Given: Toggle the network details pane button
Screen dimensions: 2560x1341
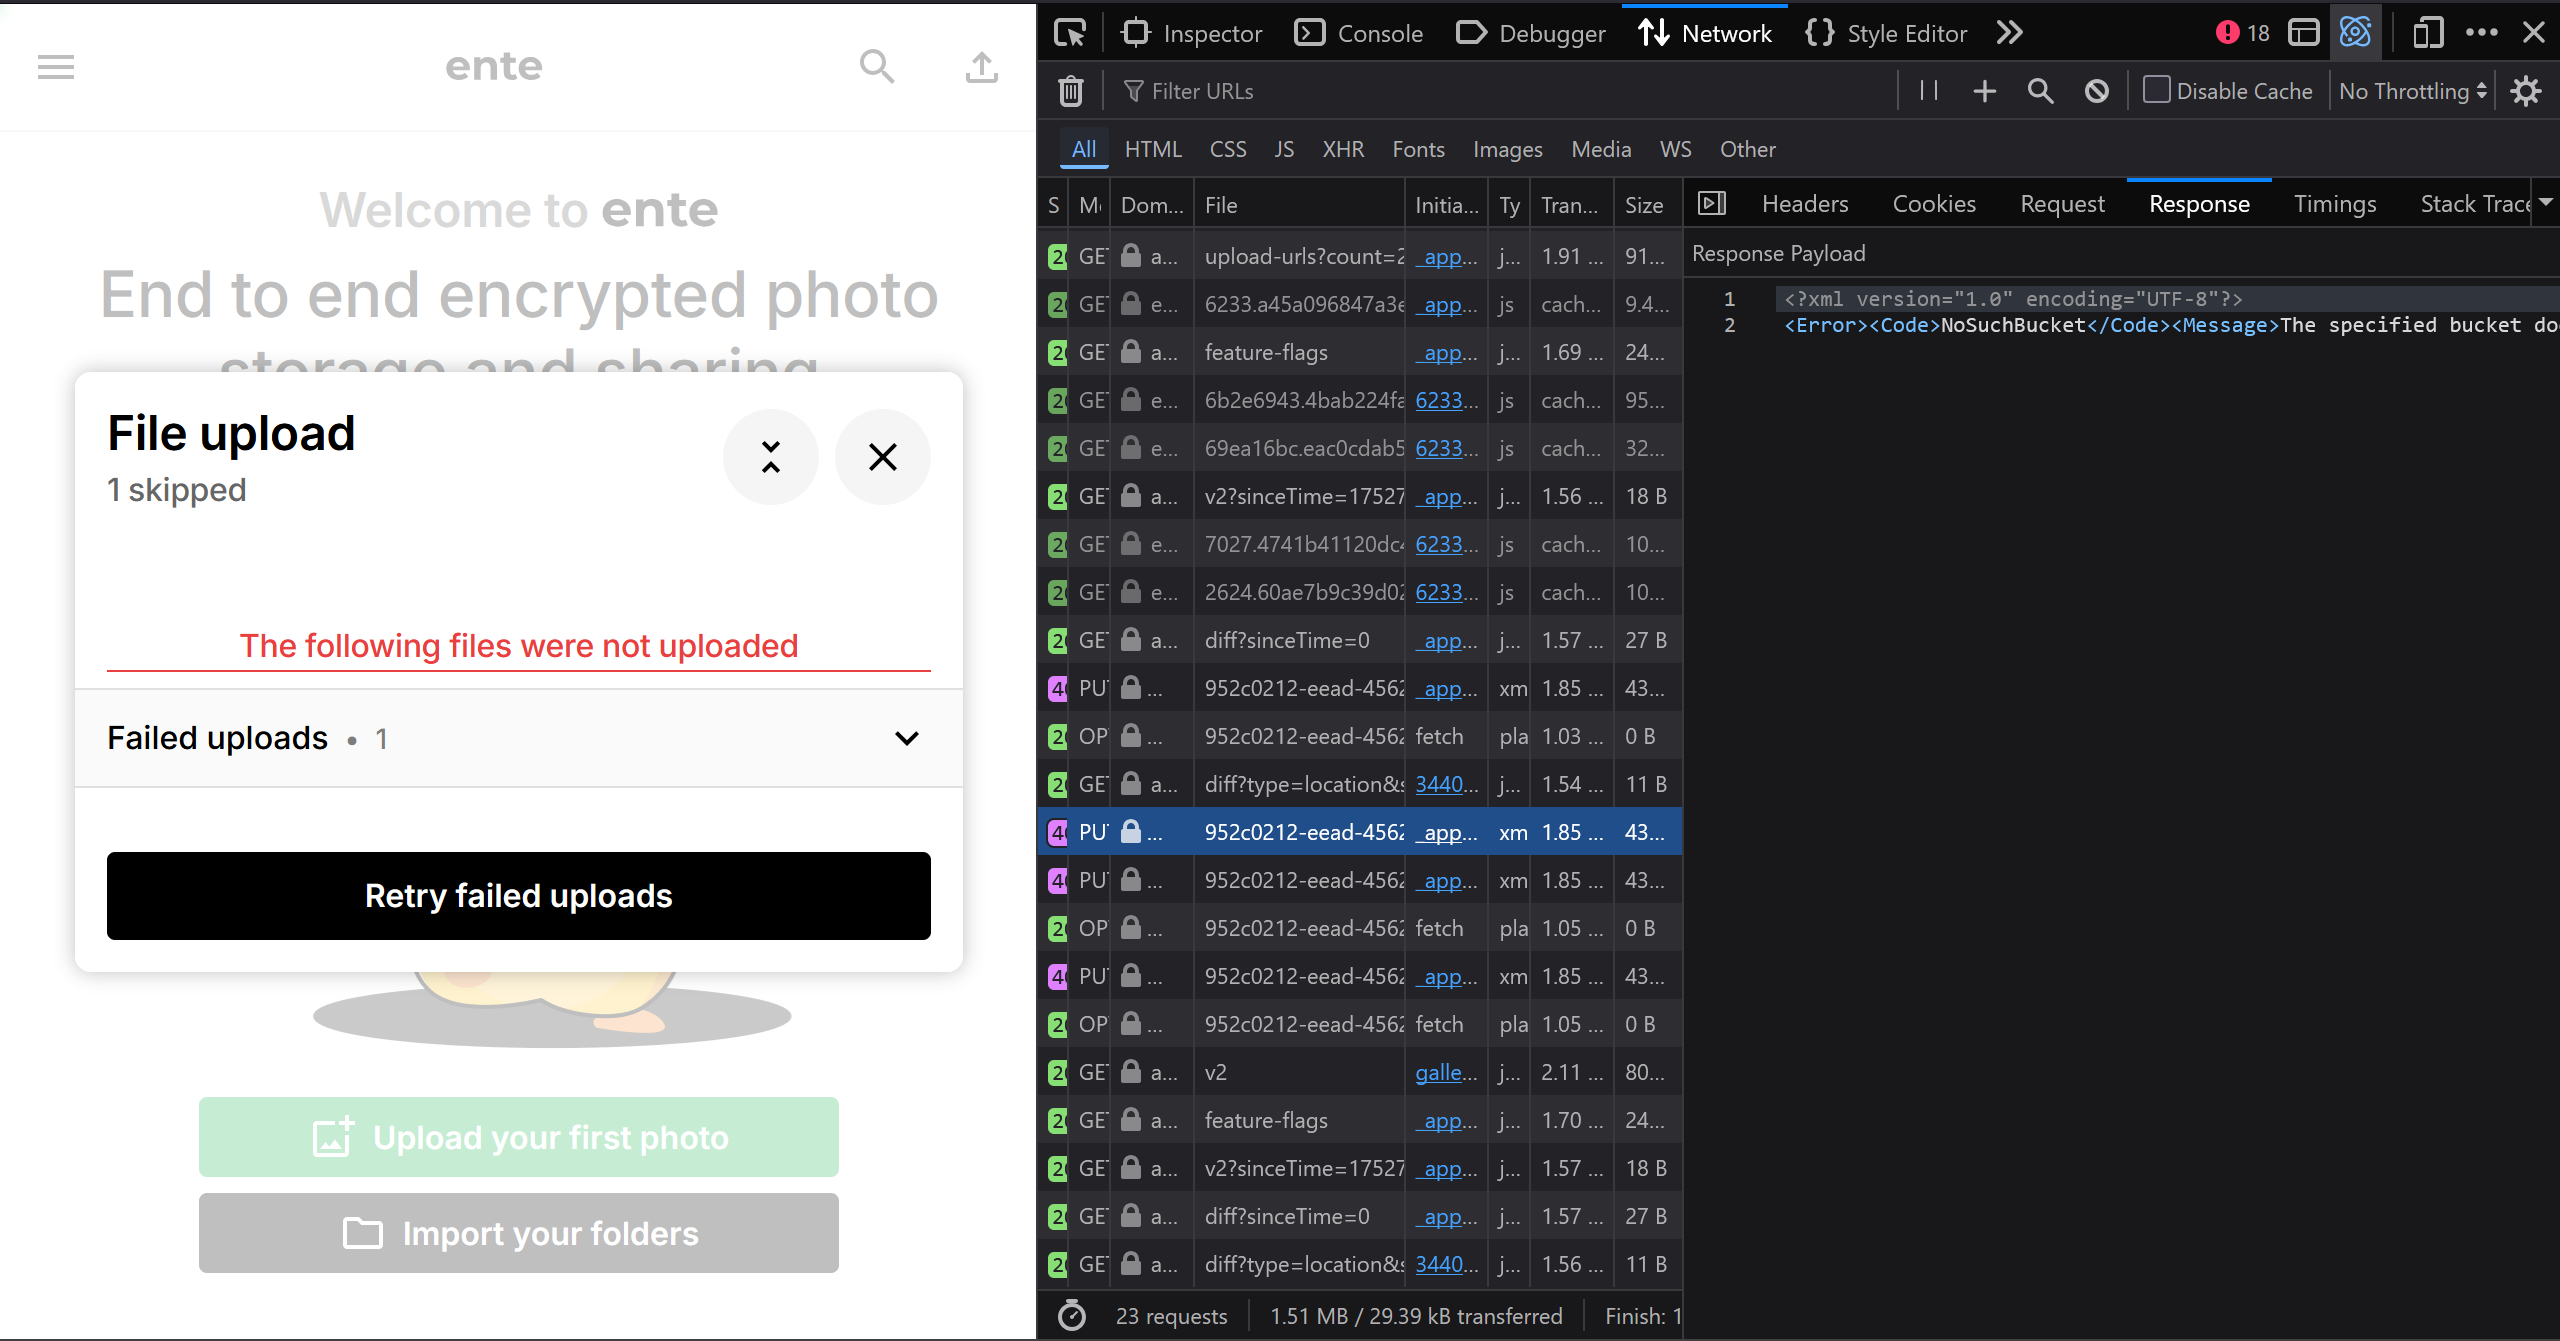Looking at the screenshot, I should tap(1712, 204).
